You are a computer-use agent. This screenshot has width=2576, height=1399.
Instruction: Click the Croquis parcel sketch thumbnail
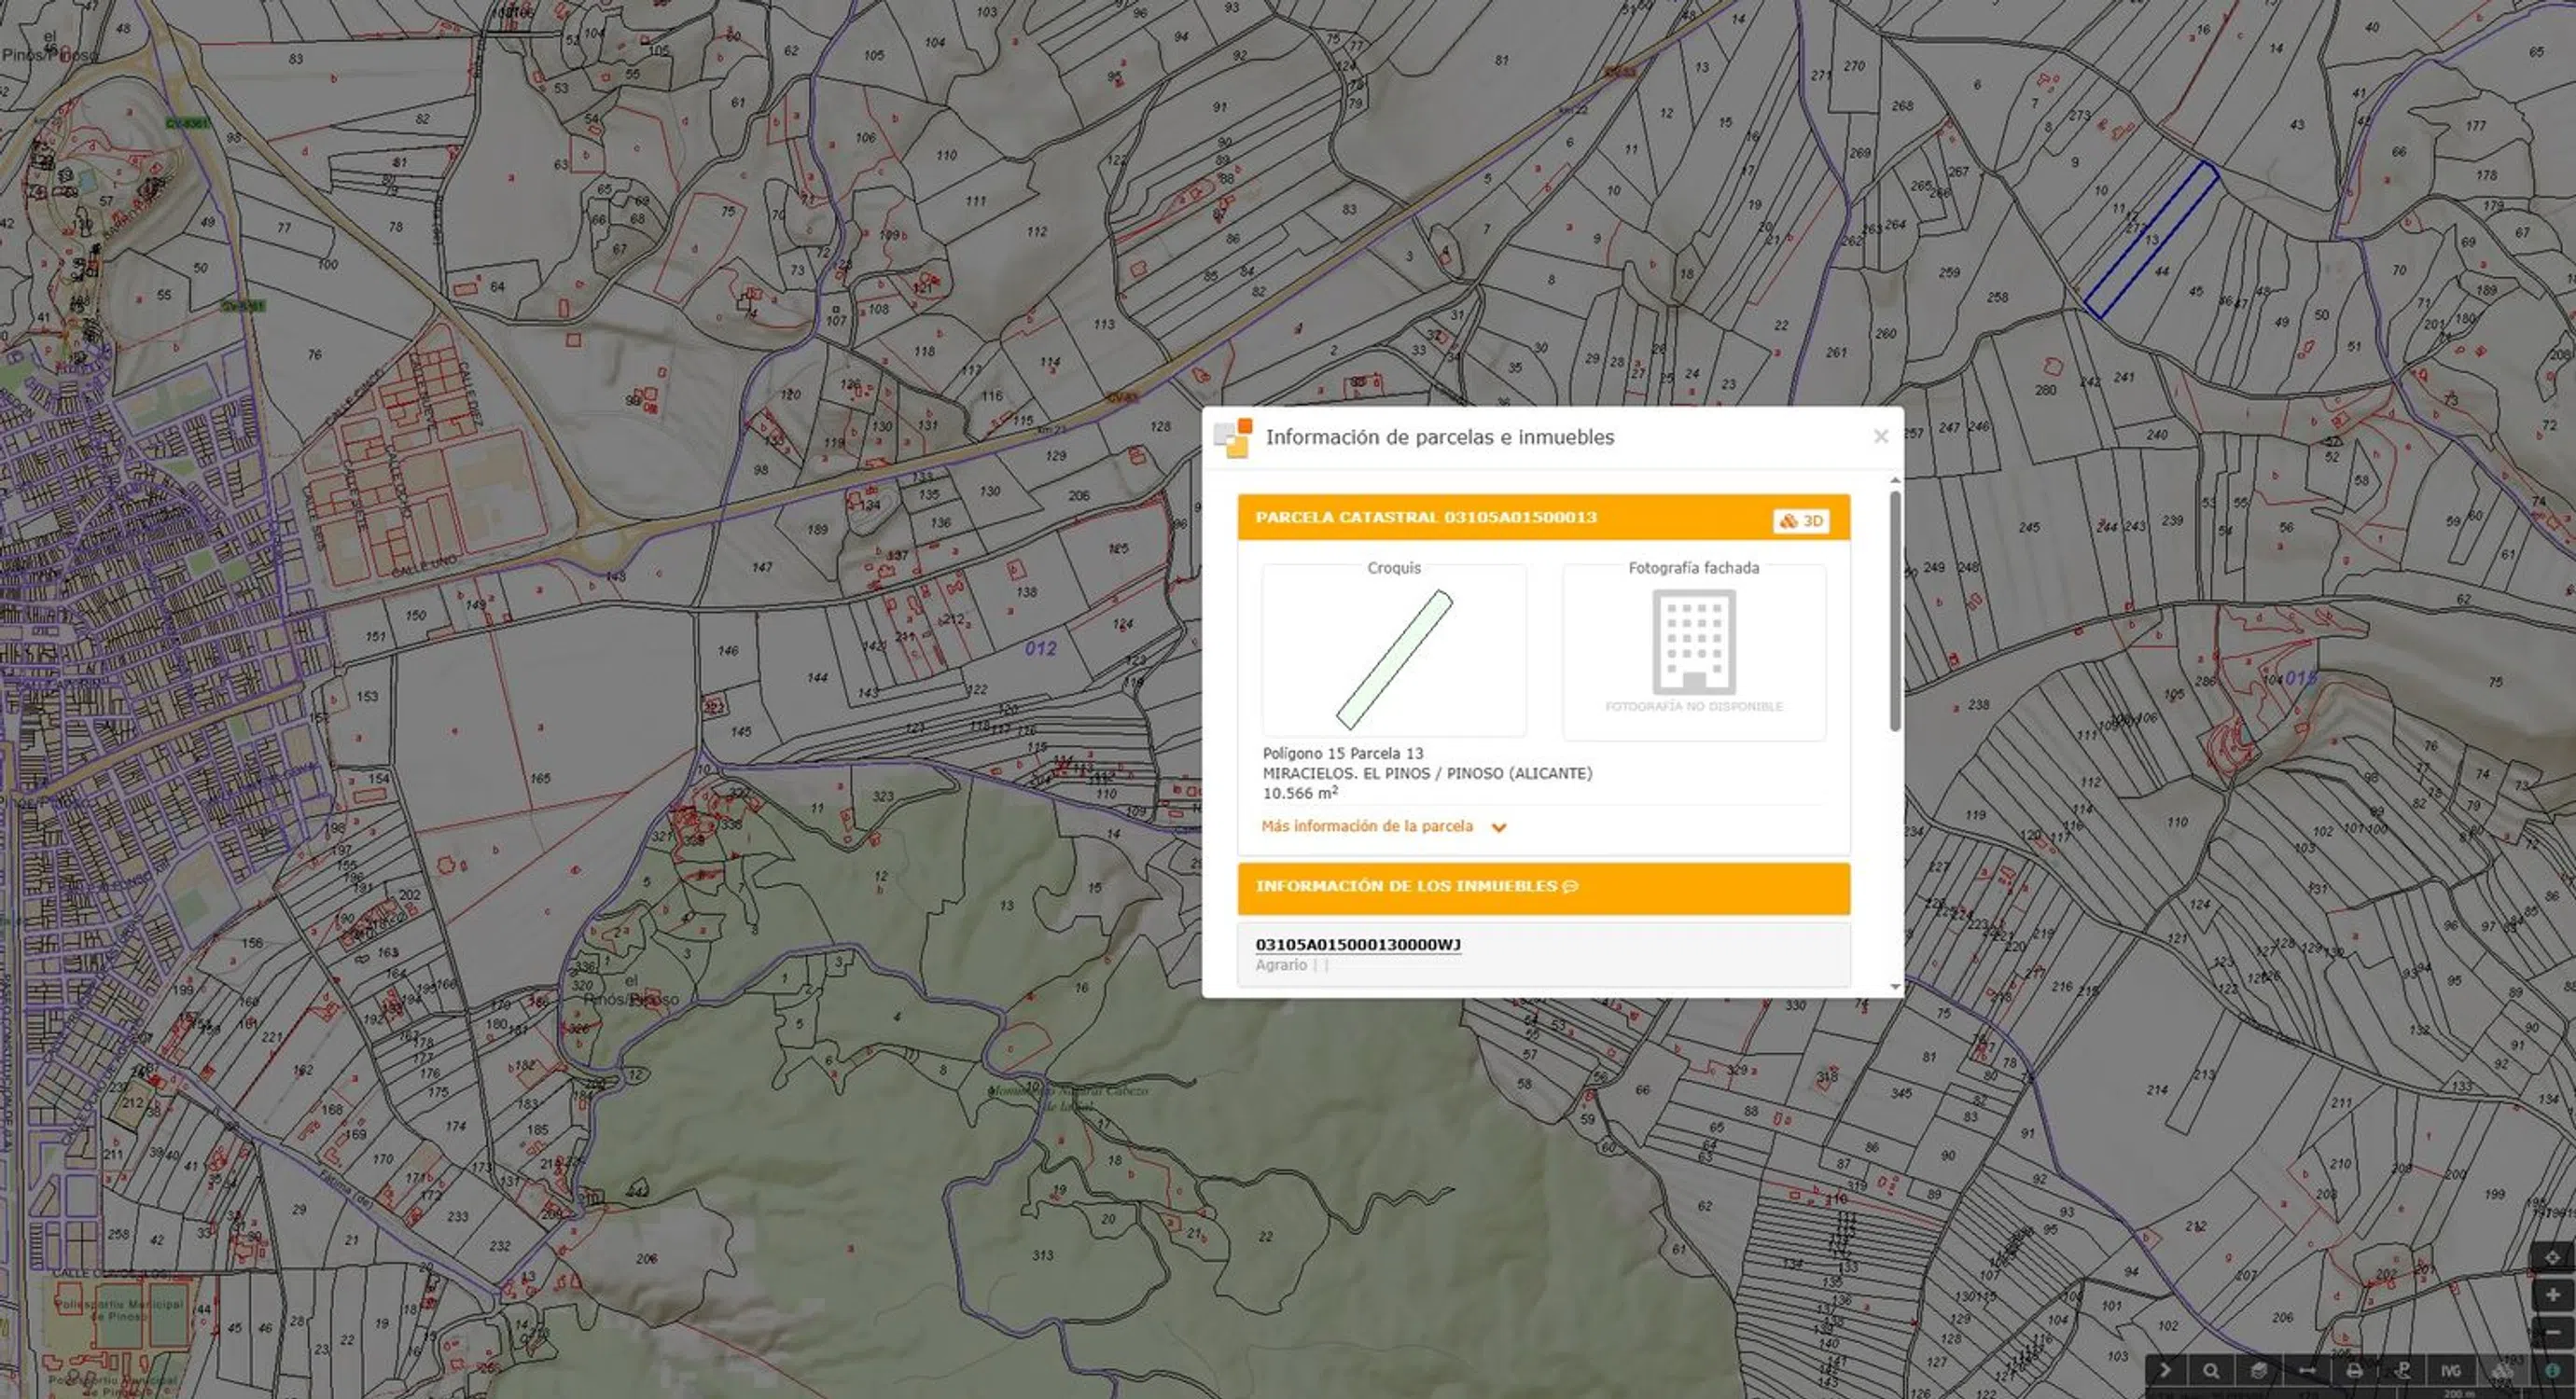click(1394, 658)
